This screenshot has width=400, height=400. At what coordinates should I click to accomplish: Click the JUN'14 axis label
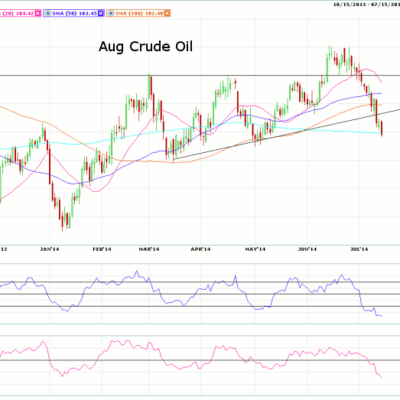click(307, 249)
